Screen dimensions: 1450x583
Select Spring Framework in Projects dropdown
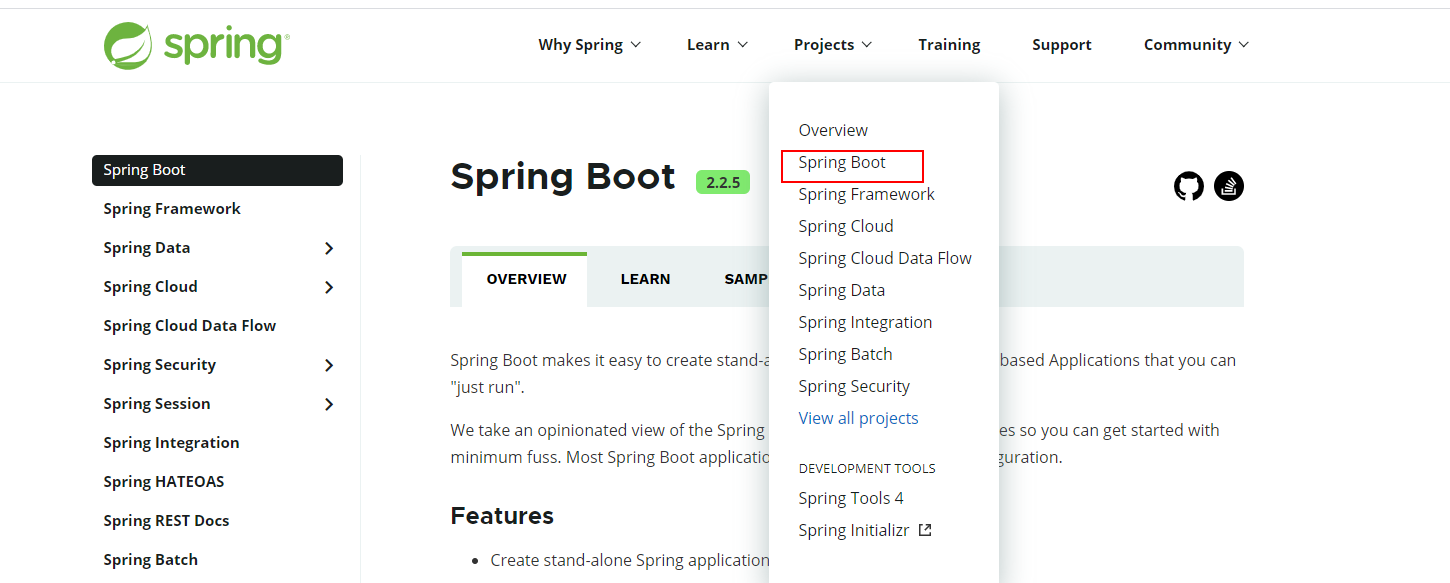[x=866, y=194]
